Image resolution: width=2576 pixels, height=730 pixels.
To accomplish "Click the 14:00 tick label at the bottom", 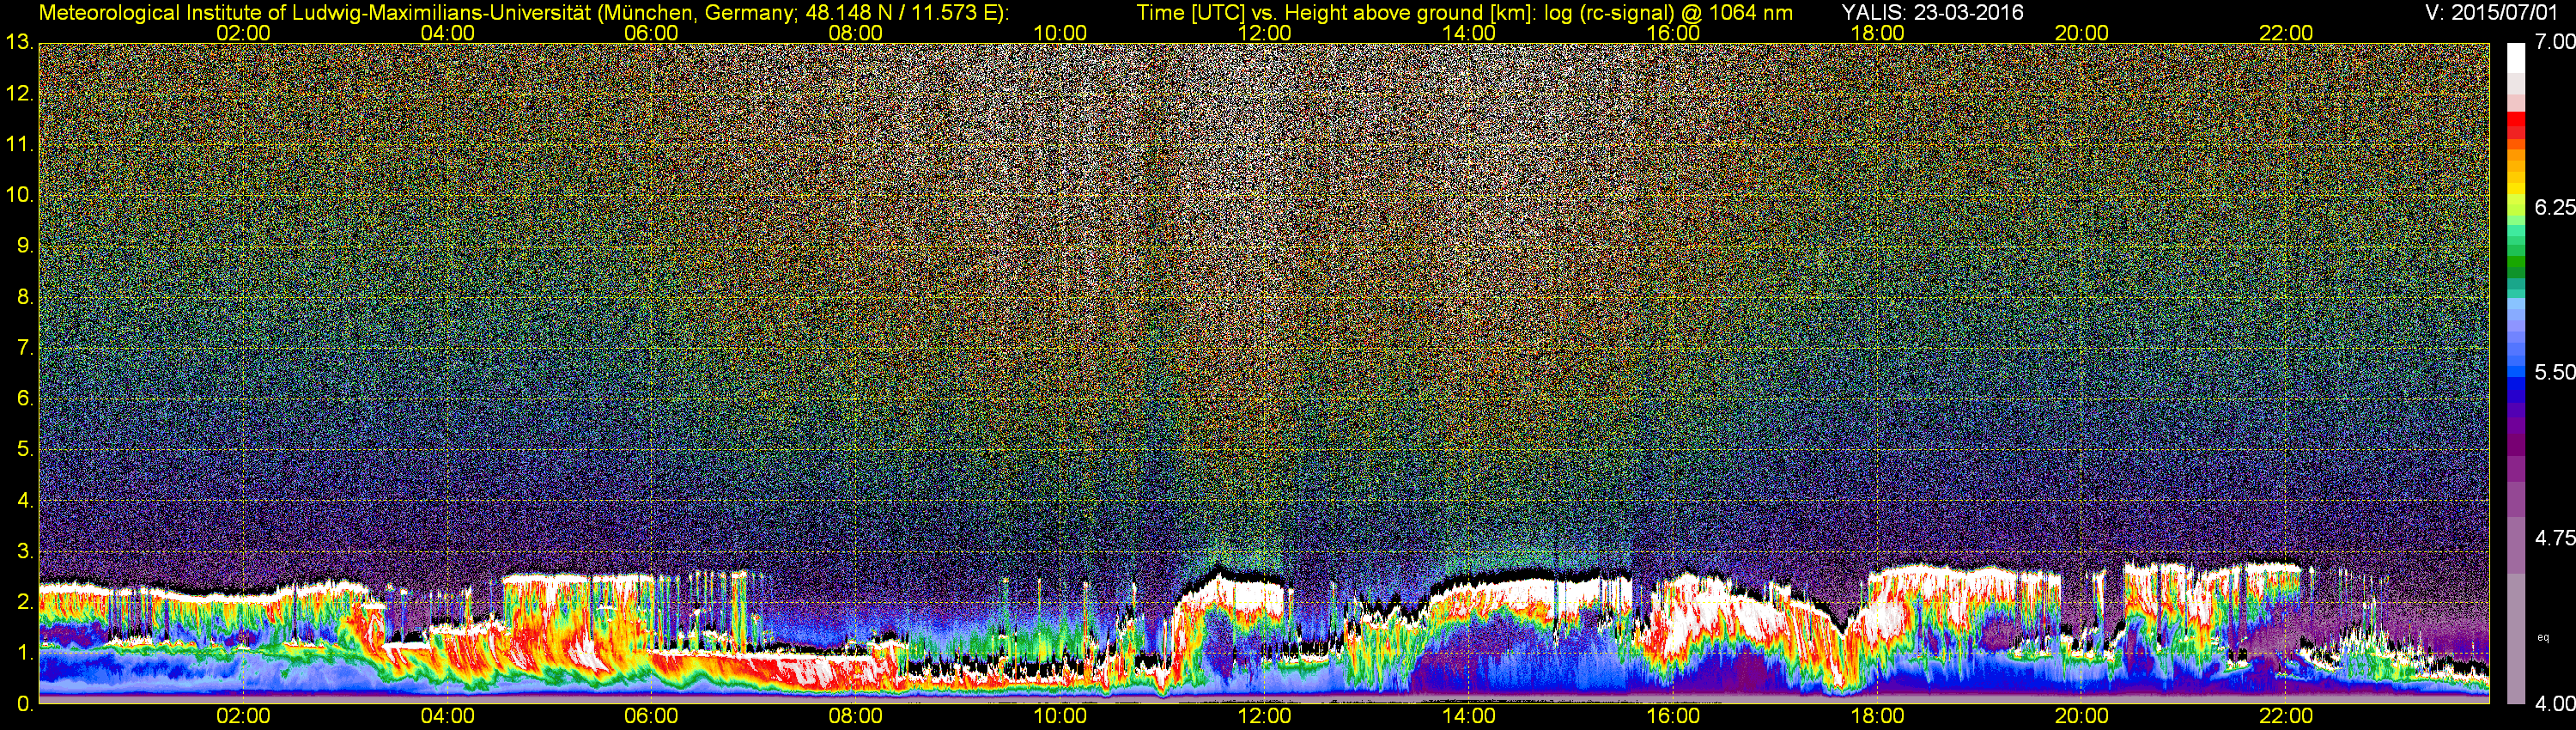I will click(1468, 716).
